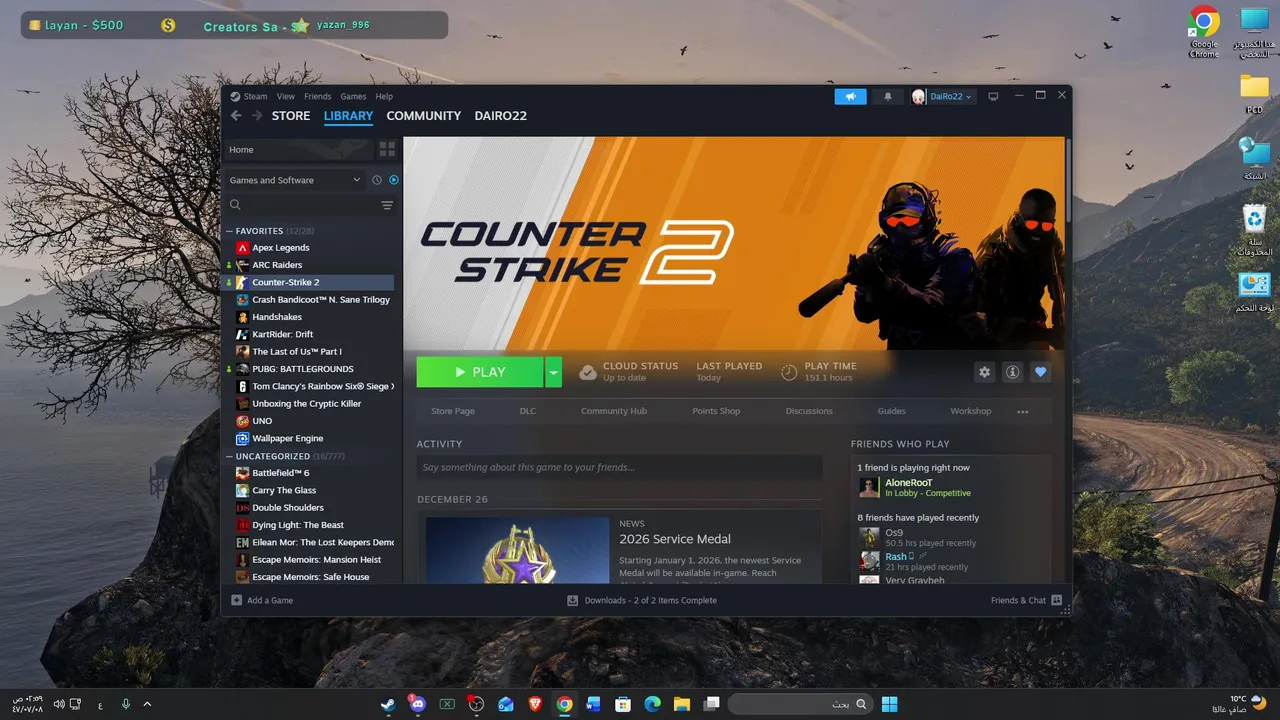Screen dimensions: 1280x720
Task: Open Google Chrome desktop shortcut
Action: pos(1204,32)
